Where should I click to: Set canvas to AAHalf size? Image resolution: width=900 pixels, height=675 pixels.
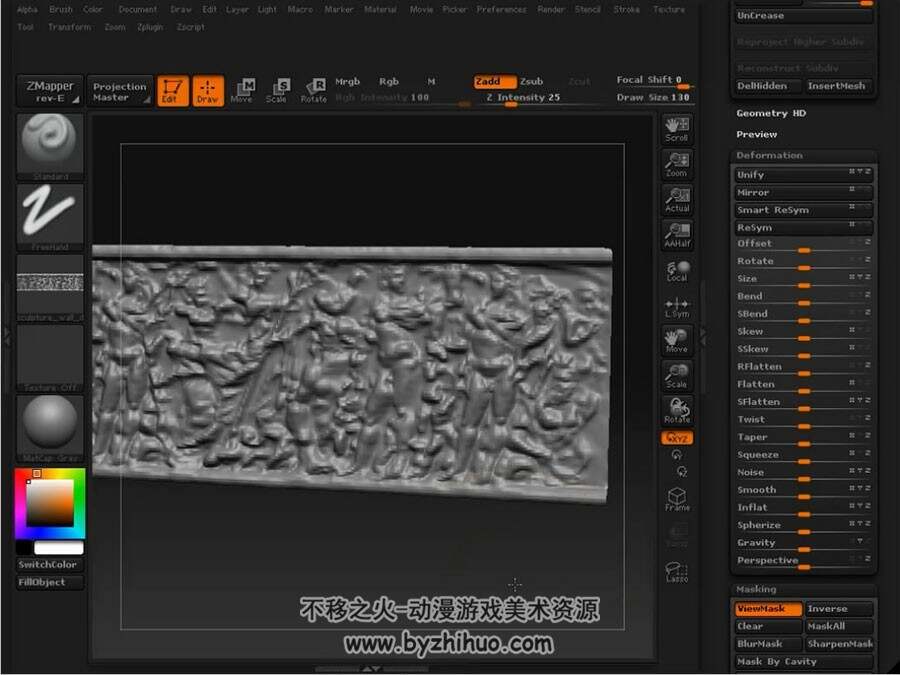tap(677, 235)
